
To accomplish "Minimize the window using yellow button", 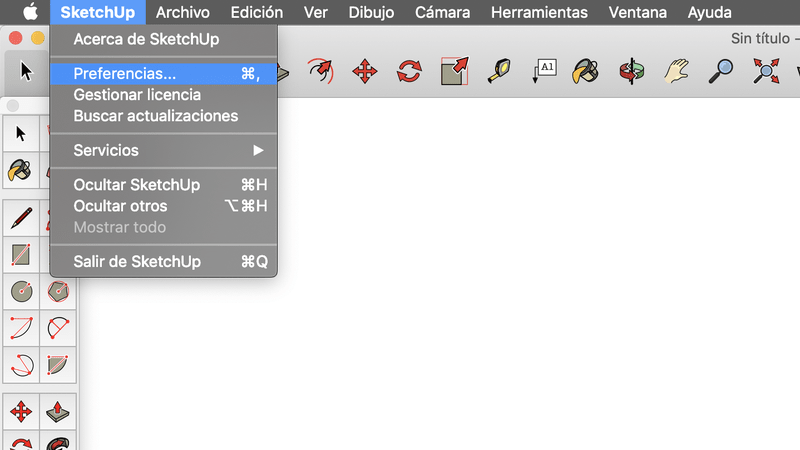I will 38,38.
